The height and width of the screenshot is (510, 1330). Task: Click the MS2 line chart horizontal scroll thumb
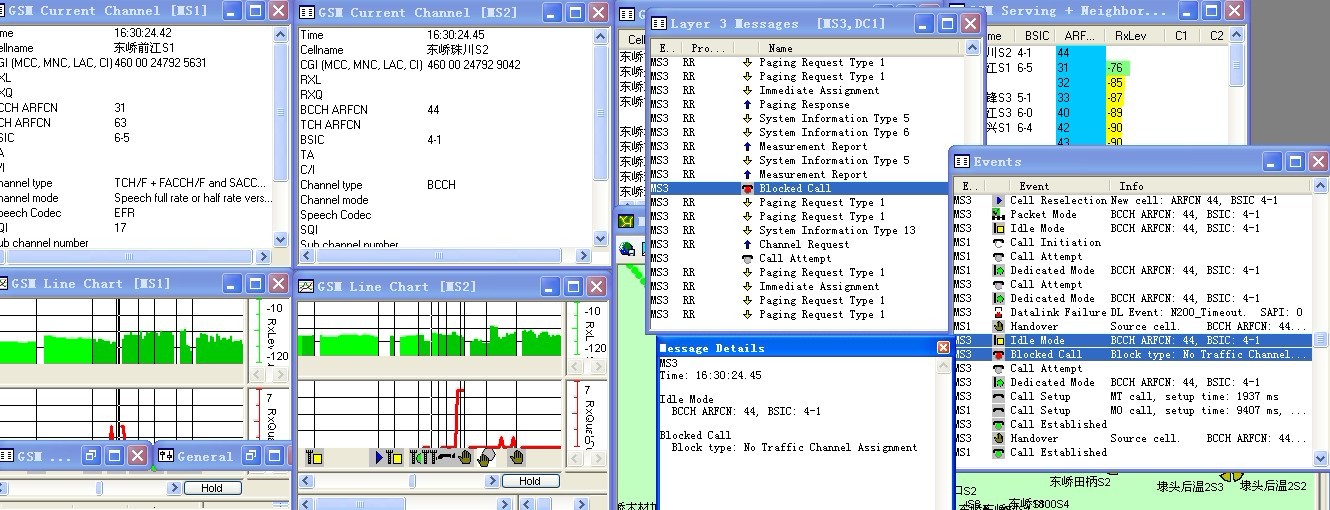(x=411, y=481)
